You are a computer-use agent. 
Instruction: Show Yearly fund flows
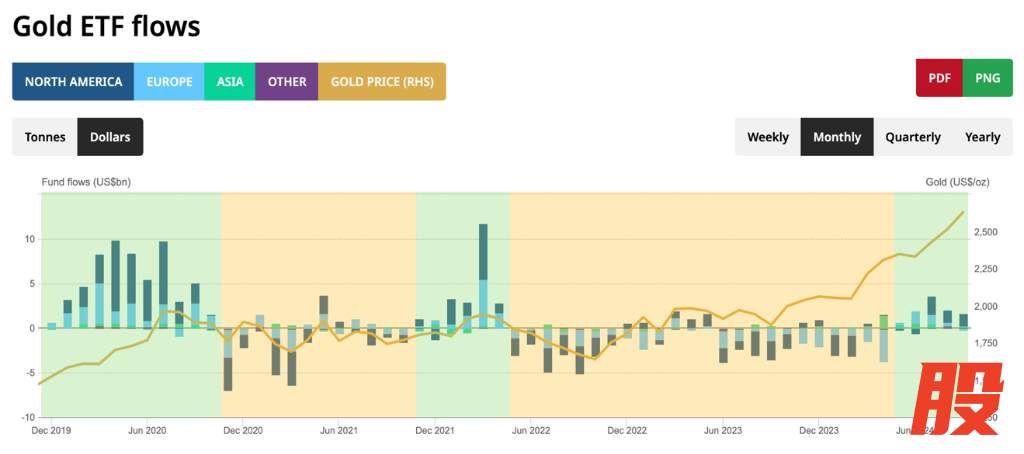tap(982, 137)
